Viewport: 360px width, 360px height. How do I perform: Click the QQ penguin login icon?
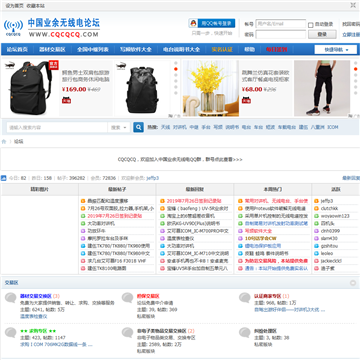(x=193, y=23)
